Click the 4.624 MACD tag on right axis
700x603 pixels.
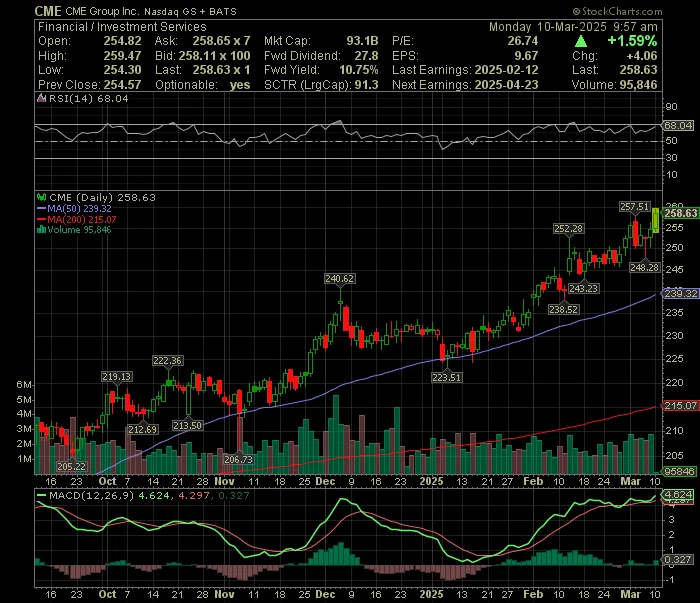[x=678, y=495]
